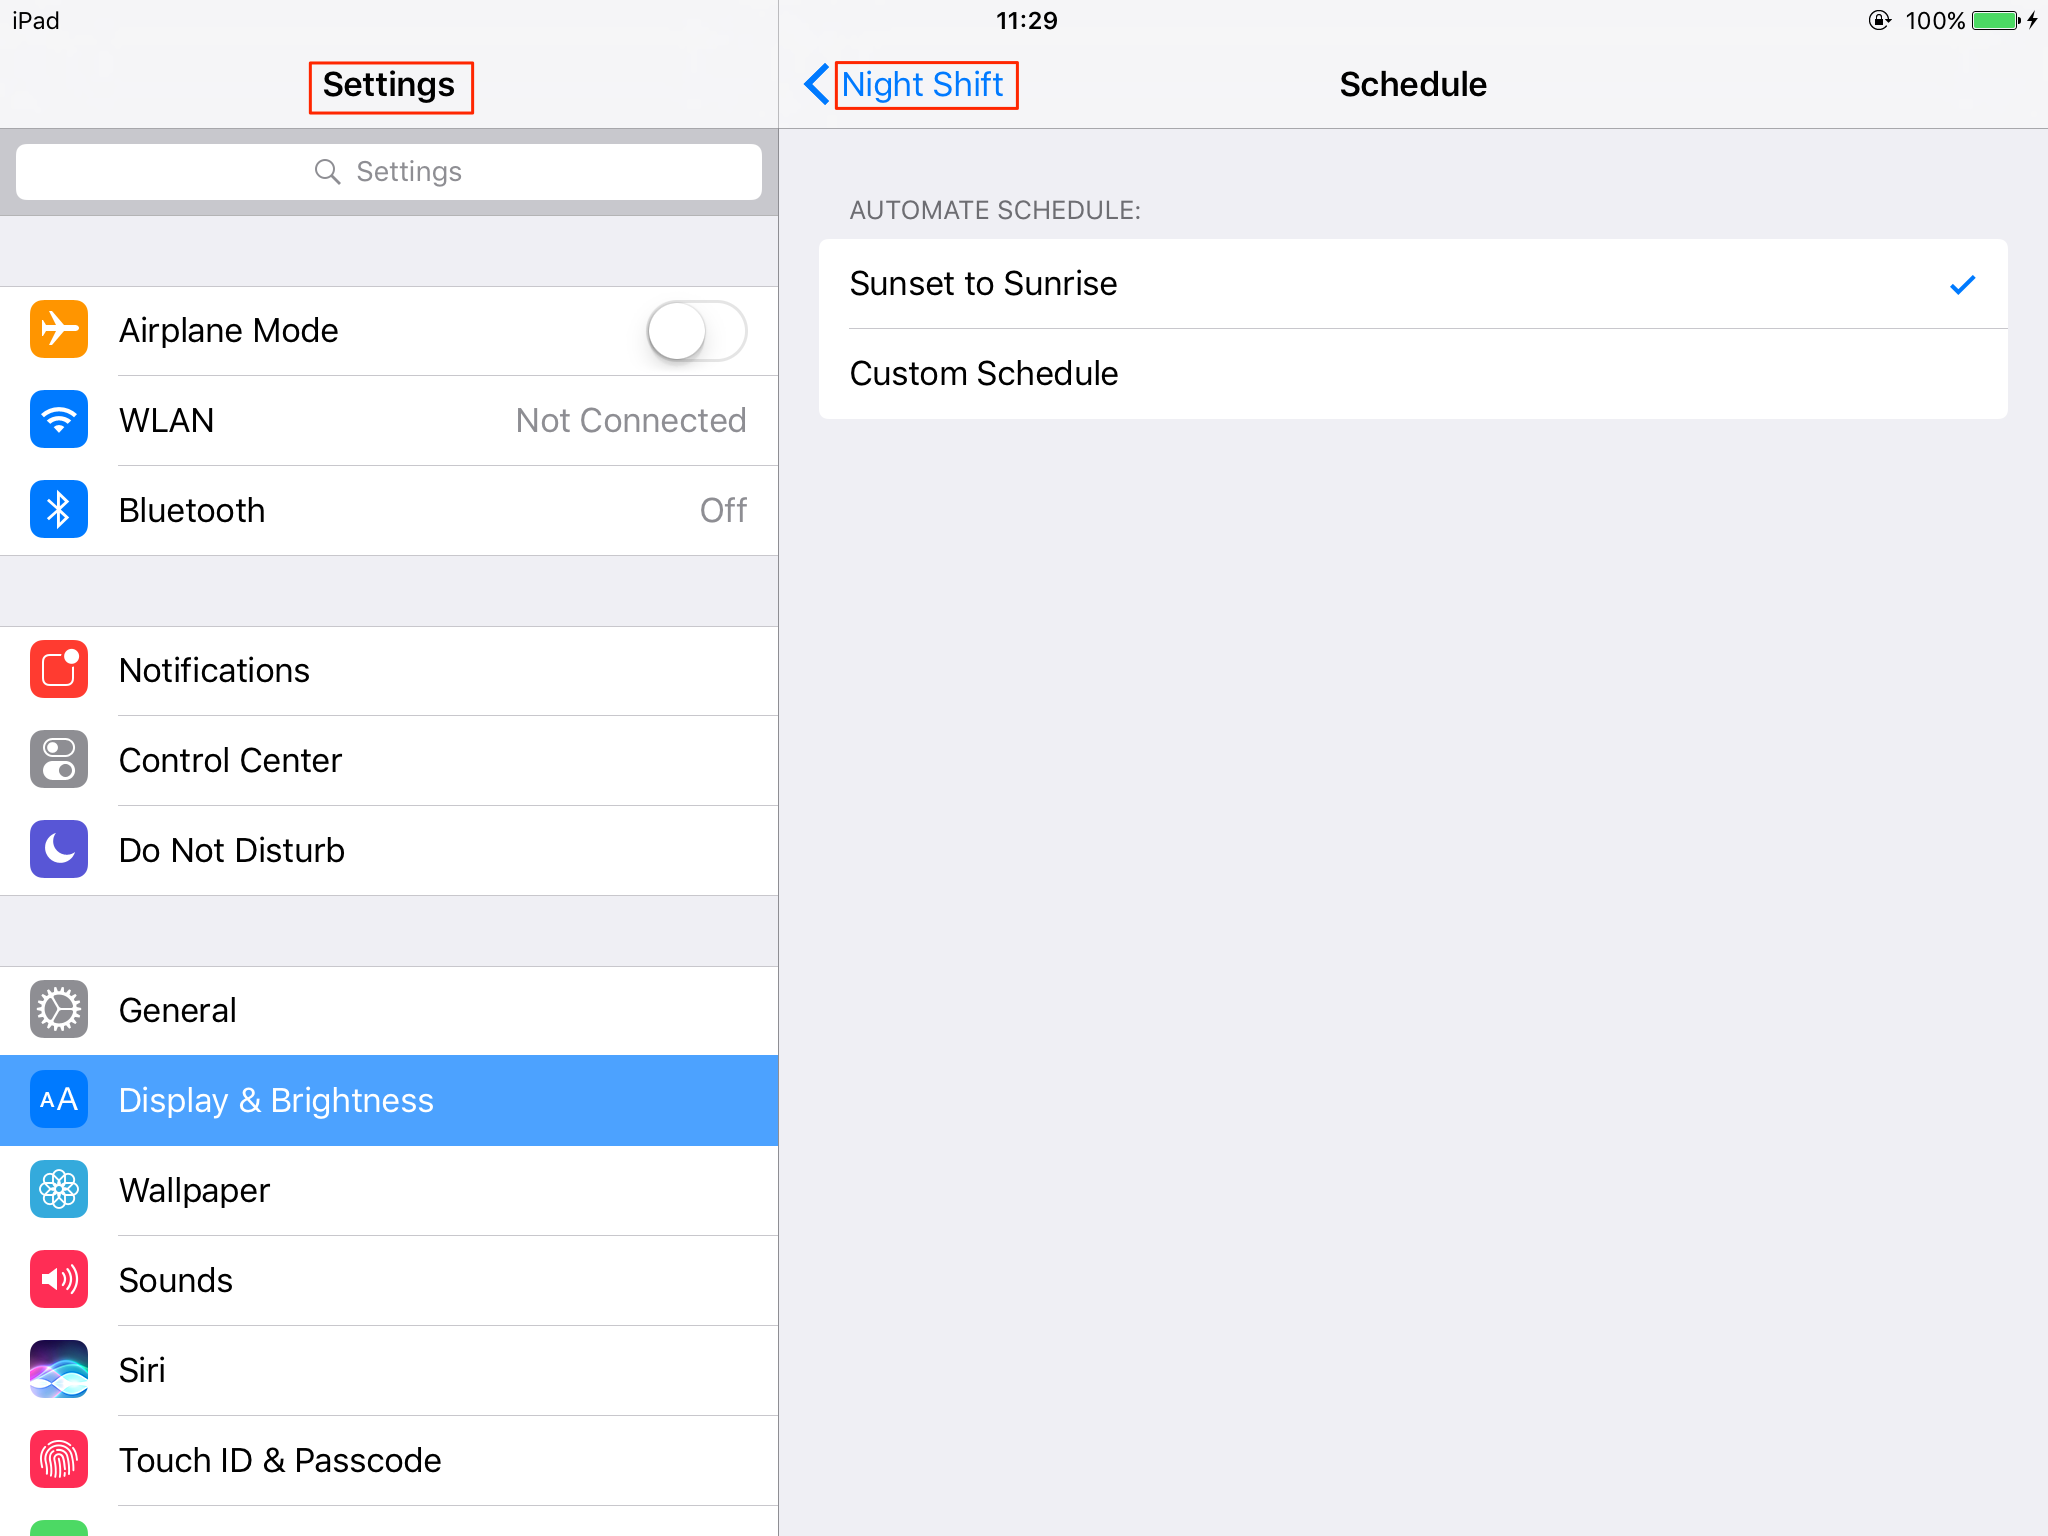Tap the WLAN wifi icon

point(59,419)
